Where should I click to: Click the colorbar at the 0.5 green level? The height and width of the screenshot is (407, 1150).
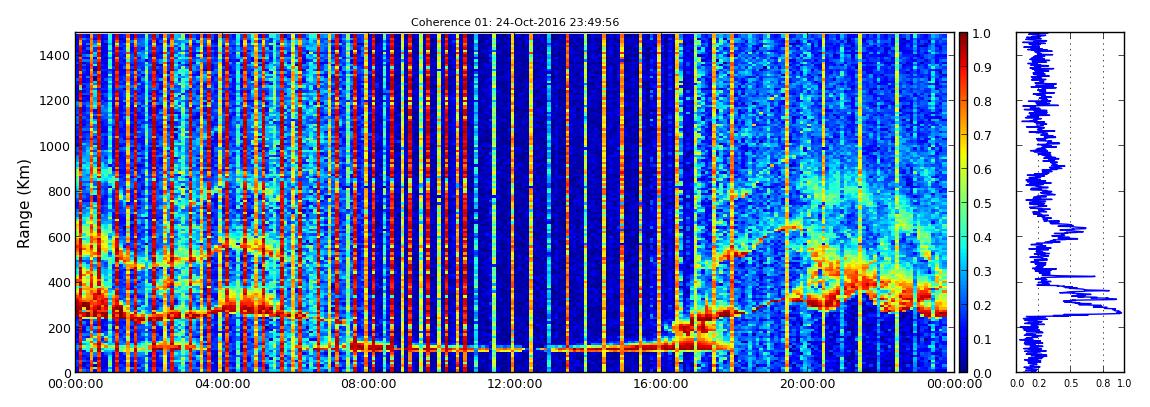[x=964, y=203]
